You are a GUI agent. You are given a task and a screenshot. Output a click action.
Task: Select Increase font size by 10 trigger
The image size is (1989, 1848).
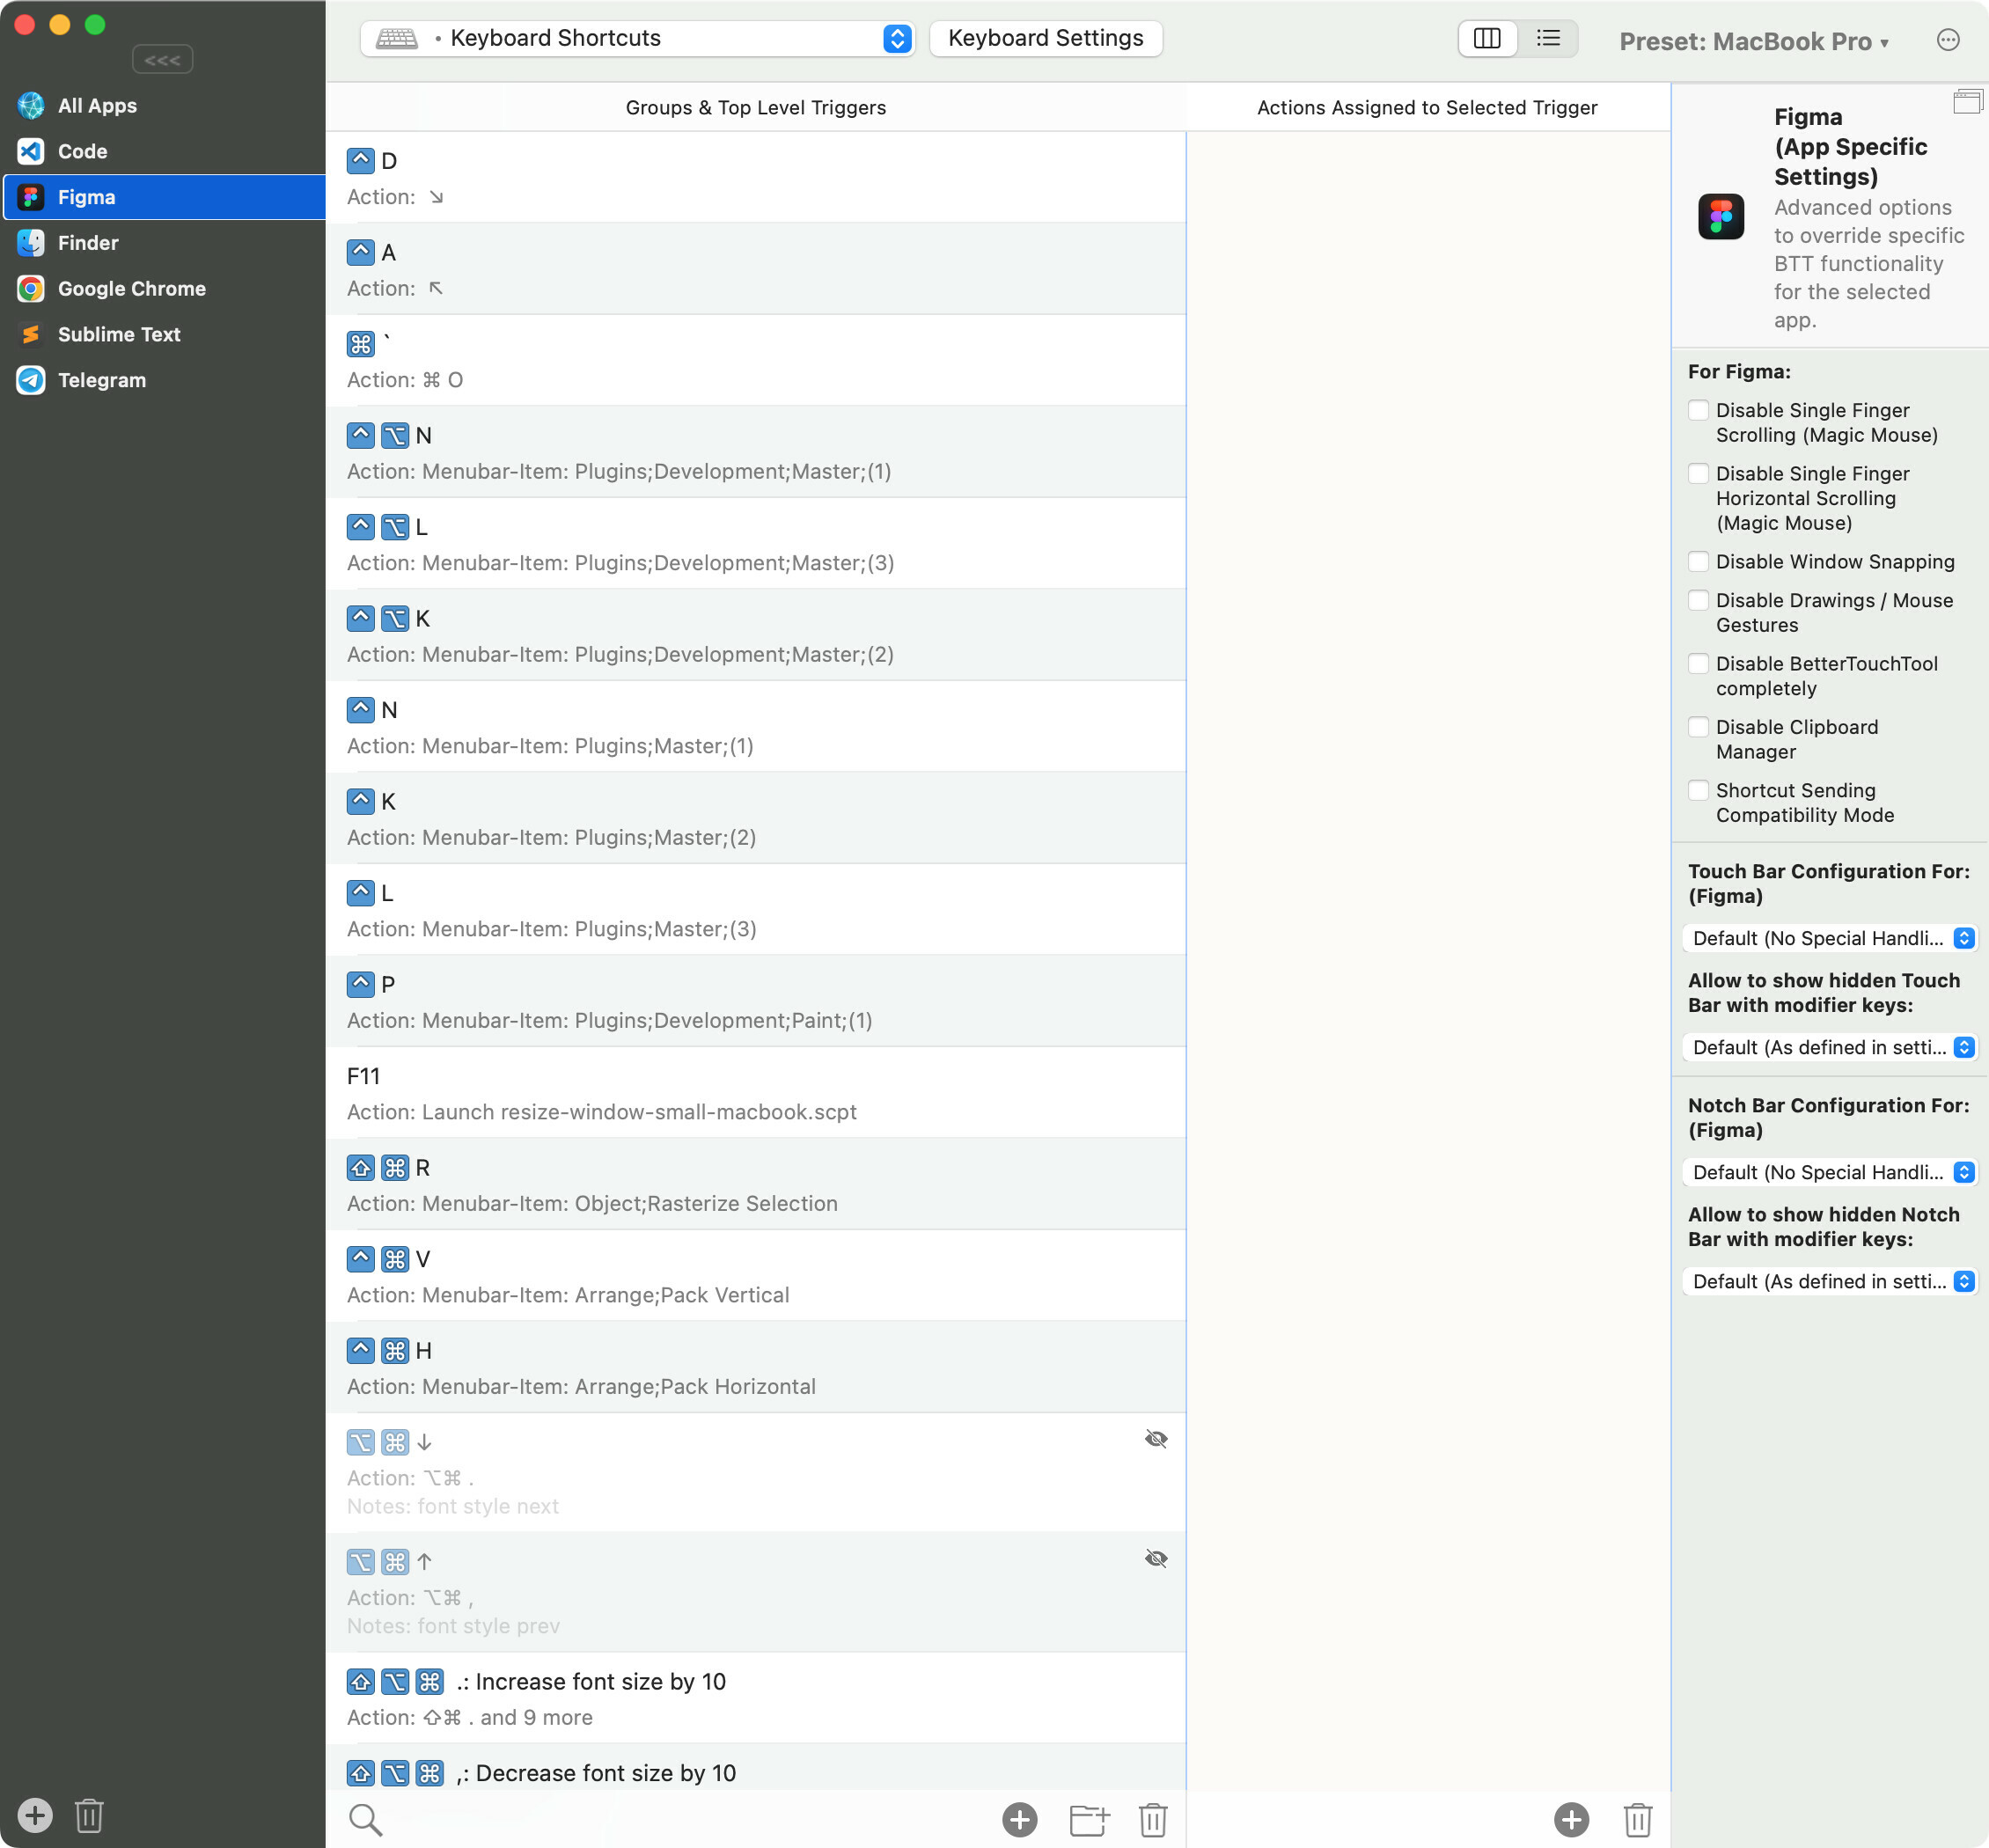click(756, 1698)
